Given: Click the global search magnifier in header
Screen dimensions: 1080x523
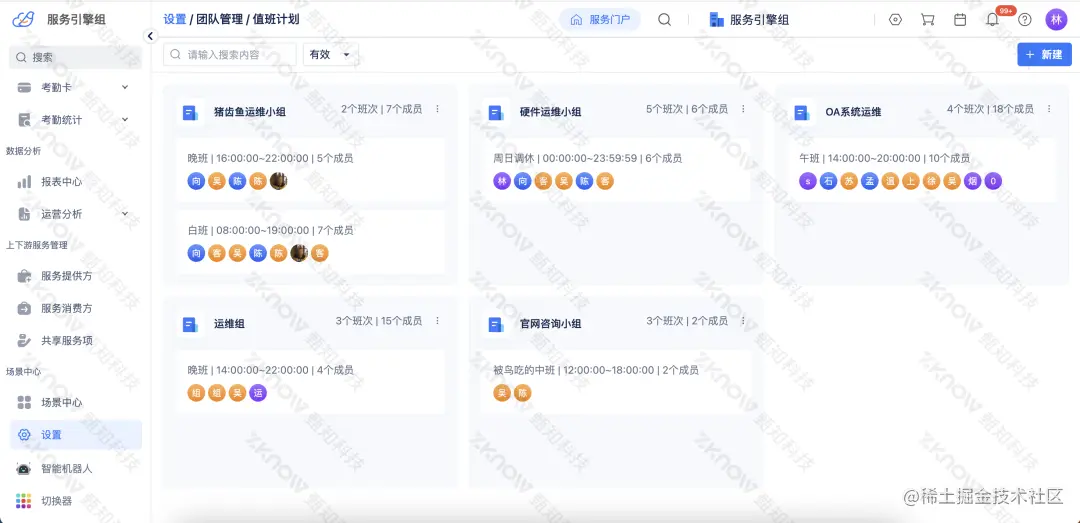Looking at the screenshot, I should 664,19.
